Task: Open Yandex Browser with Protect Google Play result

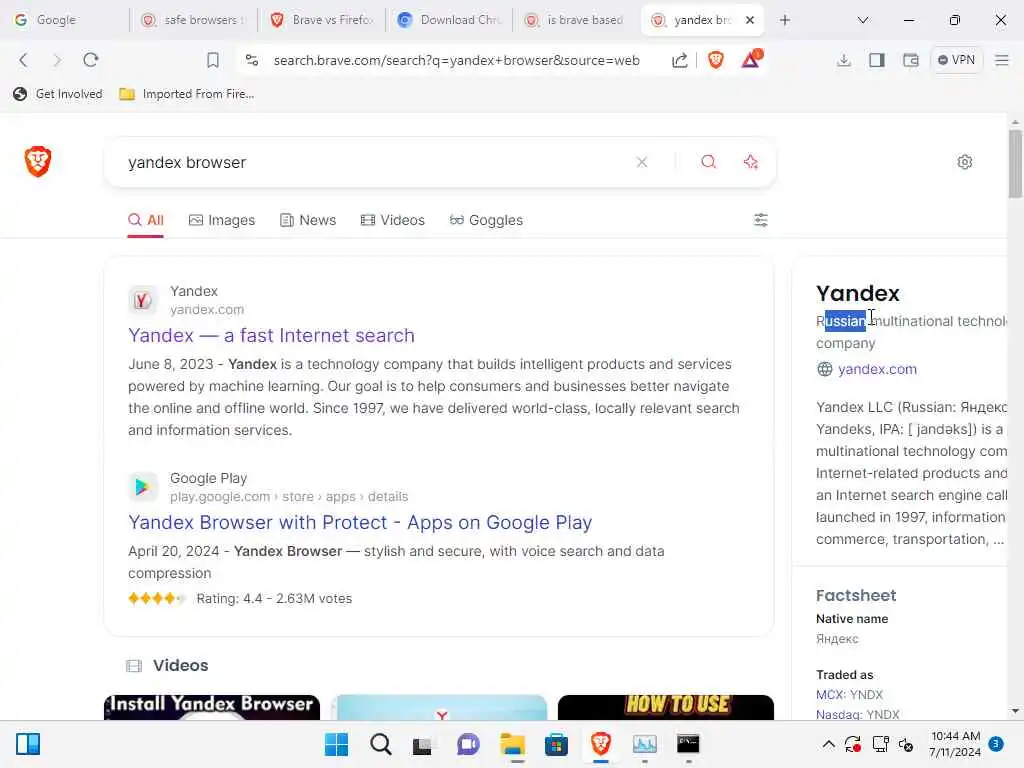Action: 360,522
